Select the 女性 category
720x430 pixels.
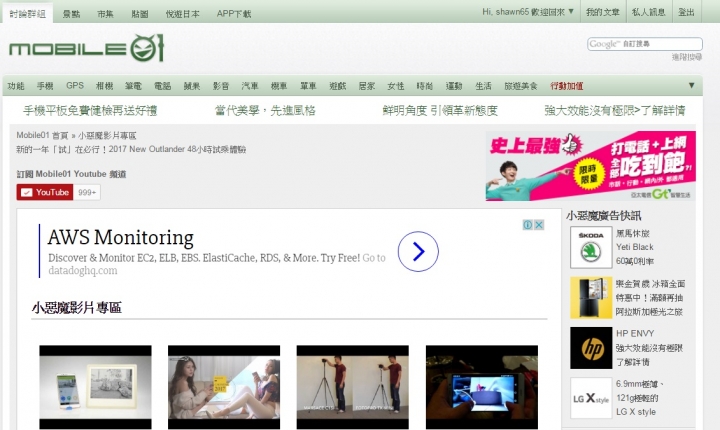[395, 86]
